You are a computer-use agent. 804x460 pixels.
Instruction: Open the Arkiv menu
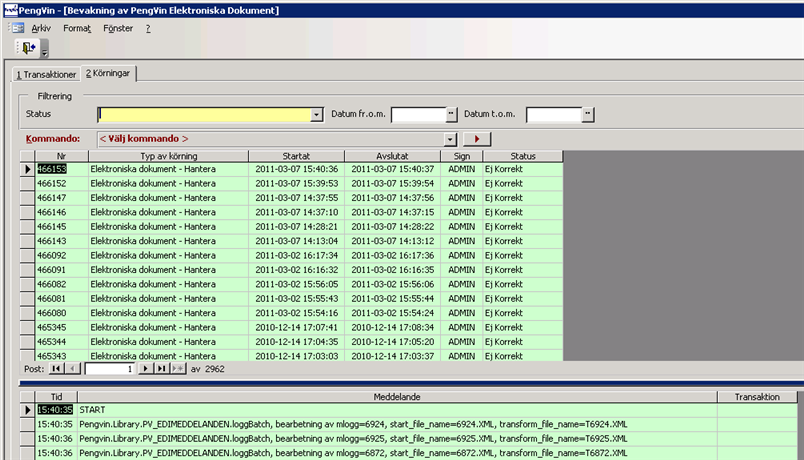pos(41,29)
